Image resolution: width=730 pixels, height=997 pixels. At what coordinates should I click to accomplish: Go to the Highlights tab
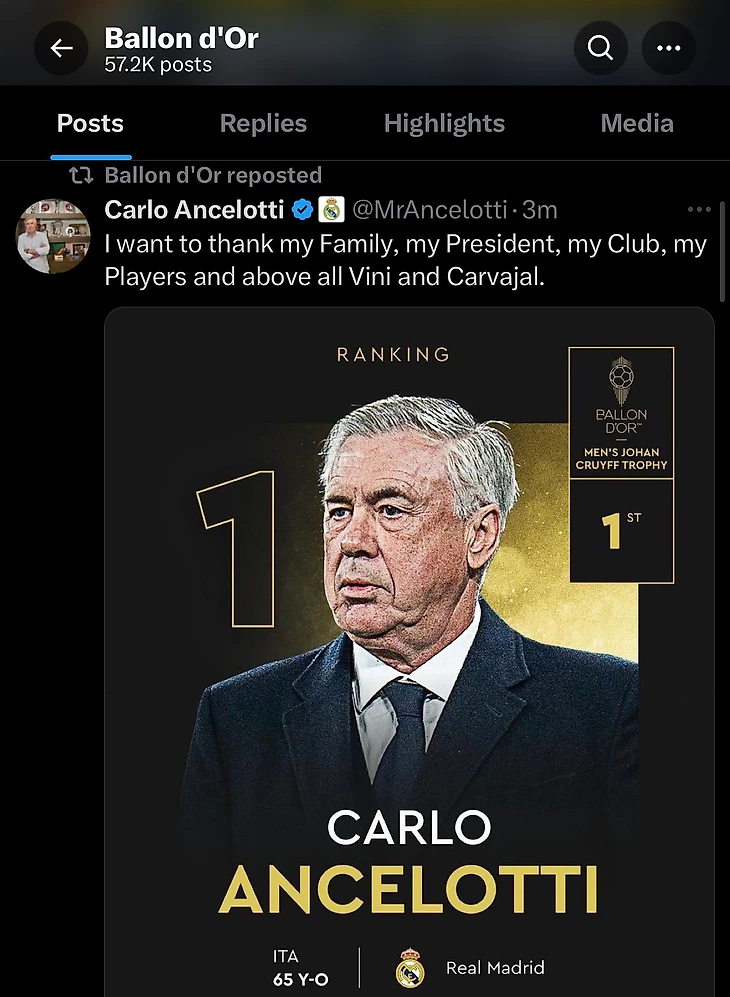[x=444, y=124]
